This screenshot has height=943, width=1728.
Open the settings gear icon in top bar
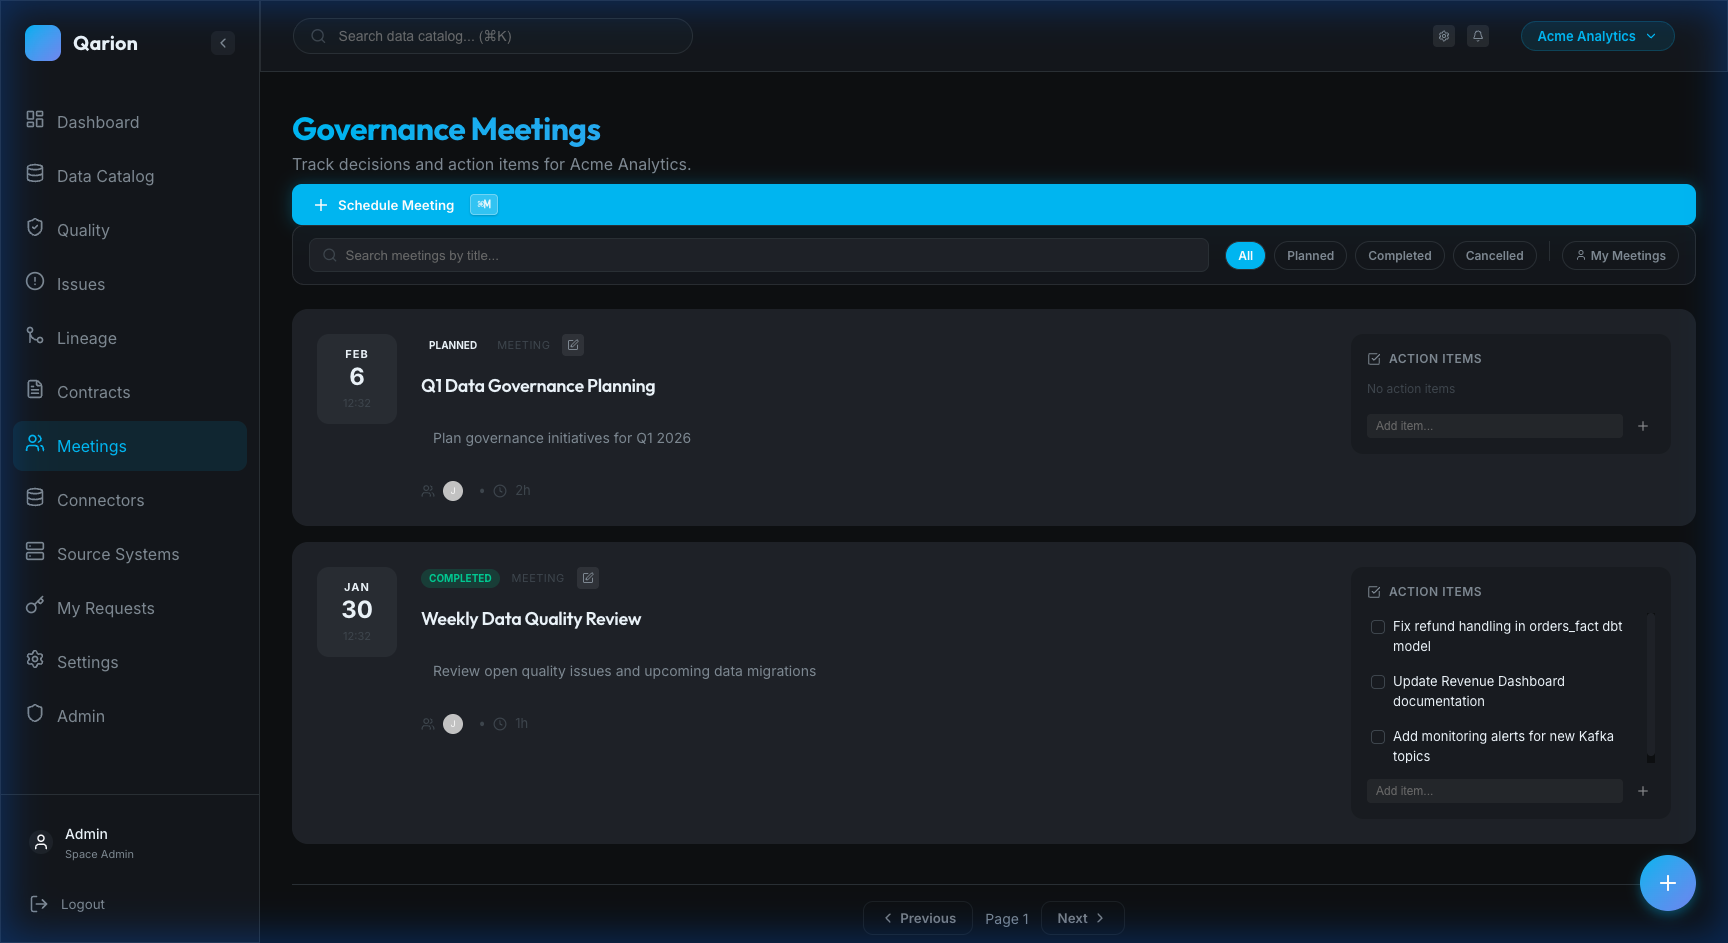point(1443,36)
